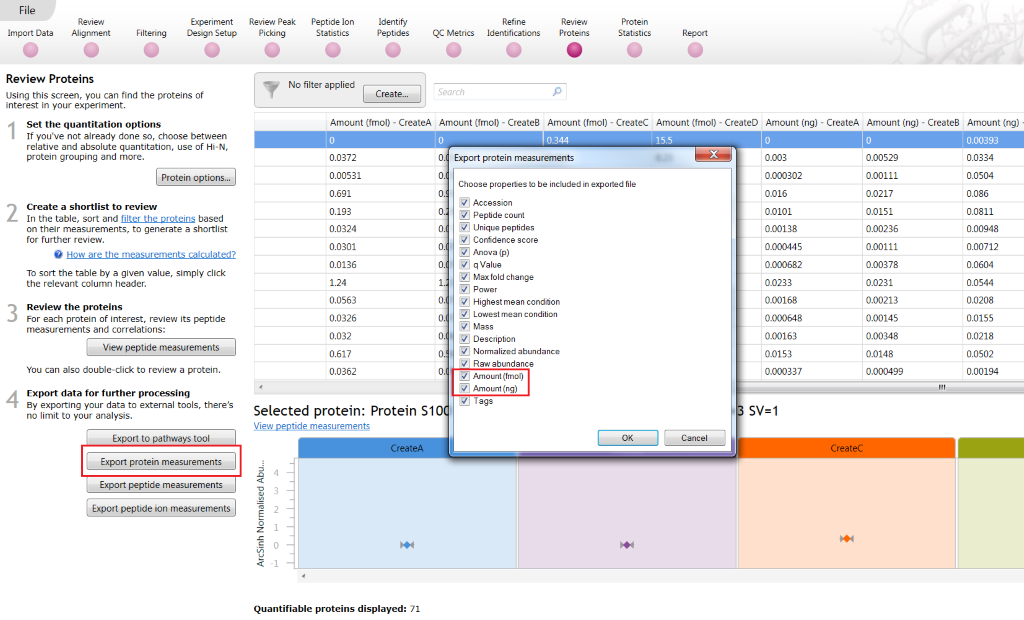The image size is (1024, 620).
Task: Toggle the q Value checkbox
Action: coord(464,265)
